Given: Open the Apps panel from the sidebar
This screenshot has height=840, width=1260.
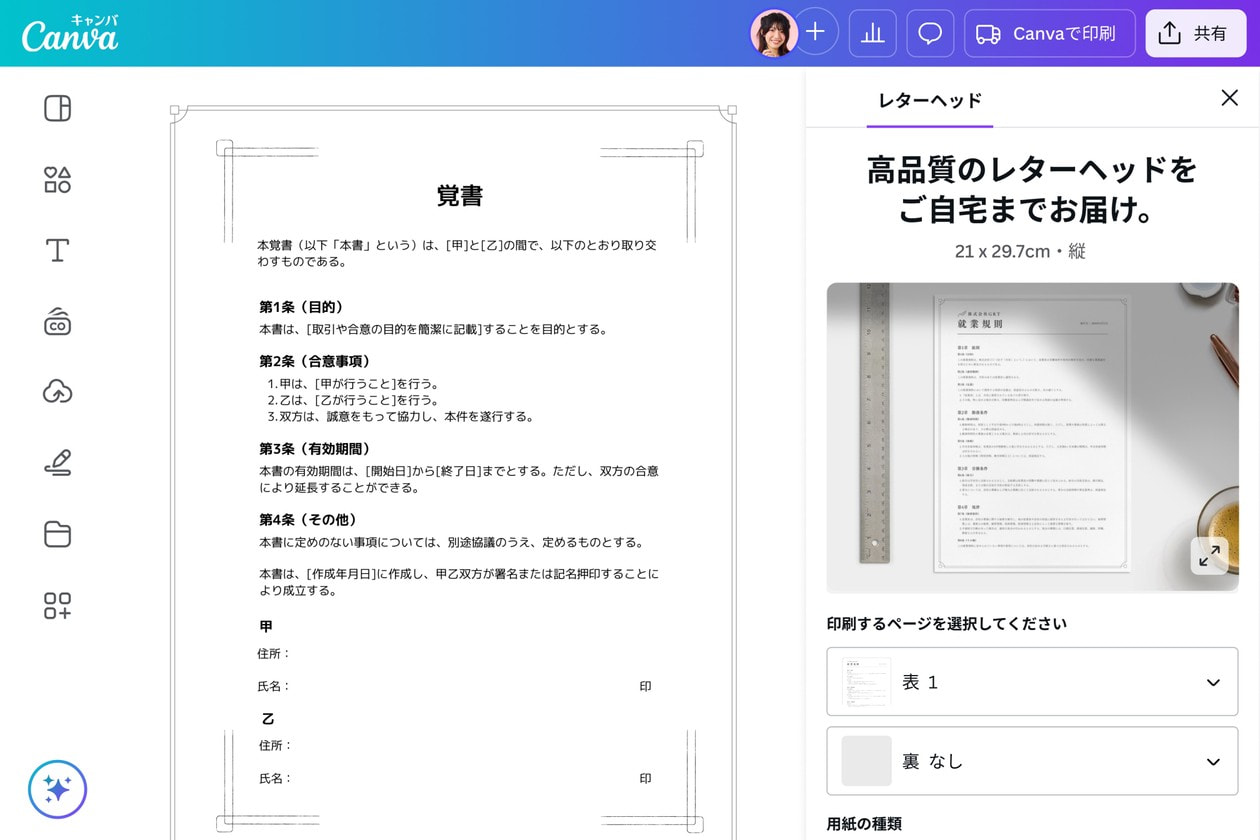Looking at the screenshot, I should coord(57,605).
